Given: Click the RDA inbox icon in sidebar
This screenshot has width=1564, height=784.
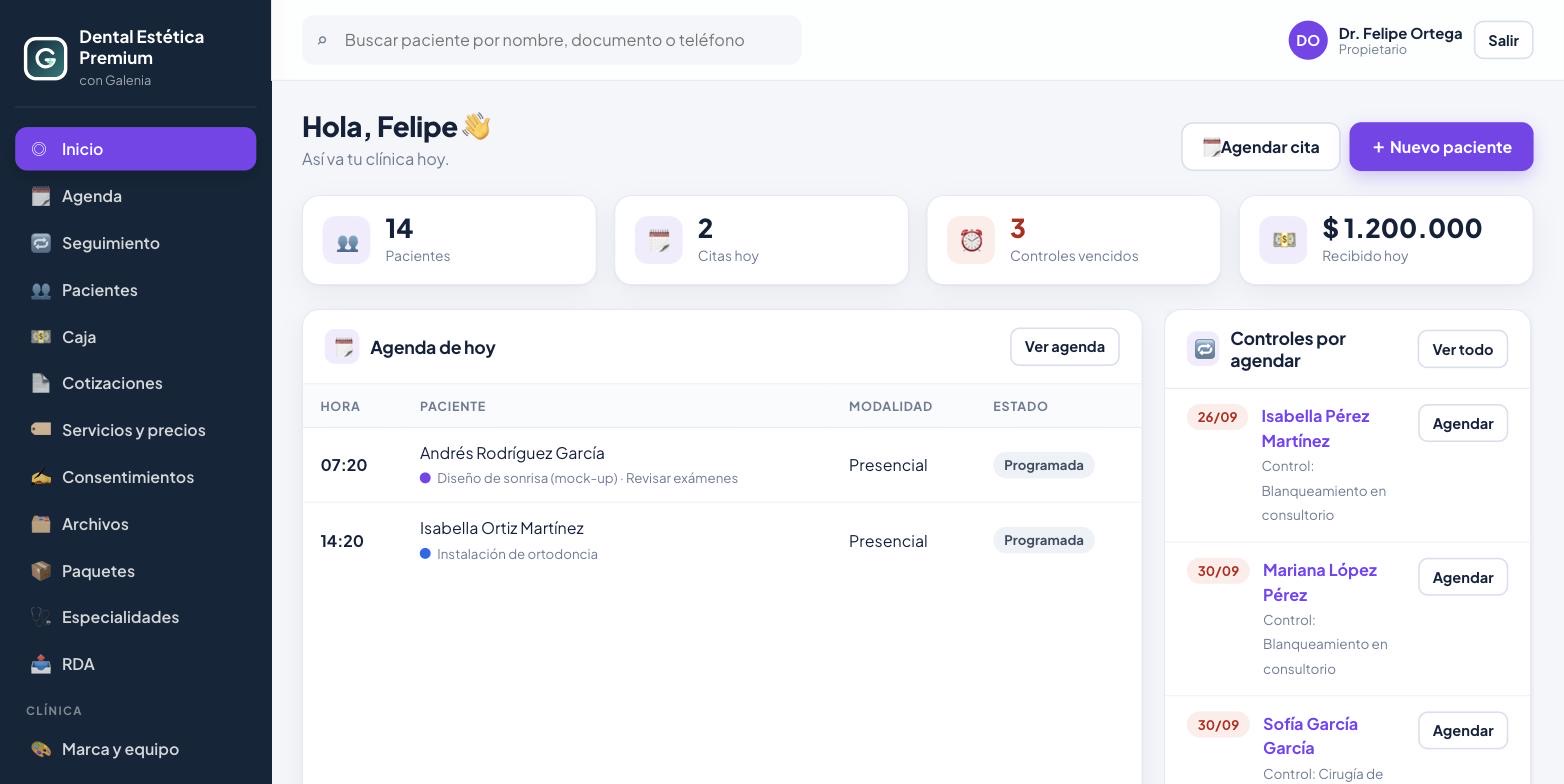Looking at the screenshot, I should click(x=40, y=664).
